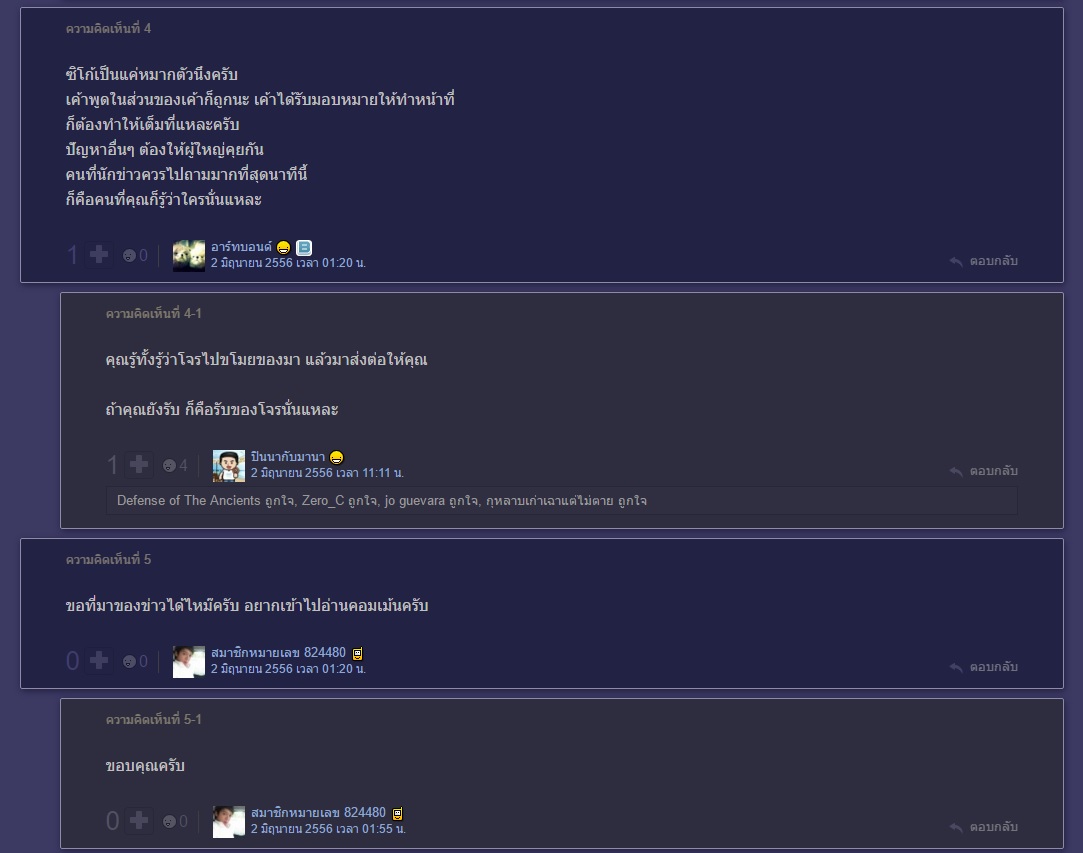Click the plus vote icon on comment 5
Viewport: 1083px width, 853px height.
[99, 661]
